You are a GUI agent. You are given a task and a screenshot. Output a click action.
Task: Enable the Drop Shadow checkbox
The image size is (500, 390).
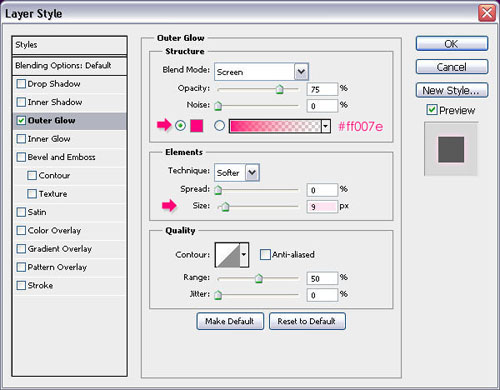pos(21,84)
